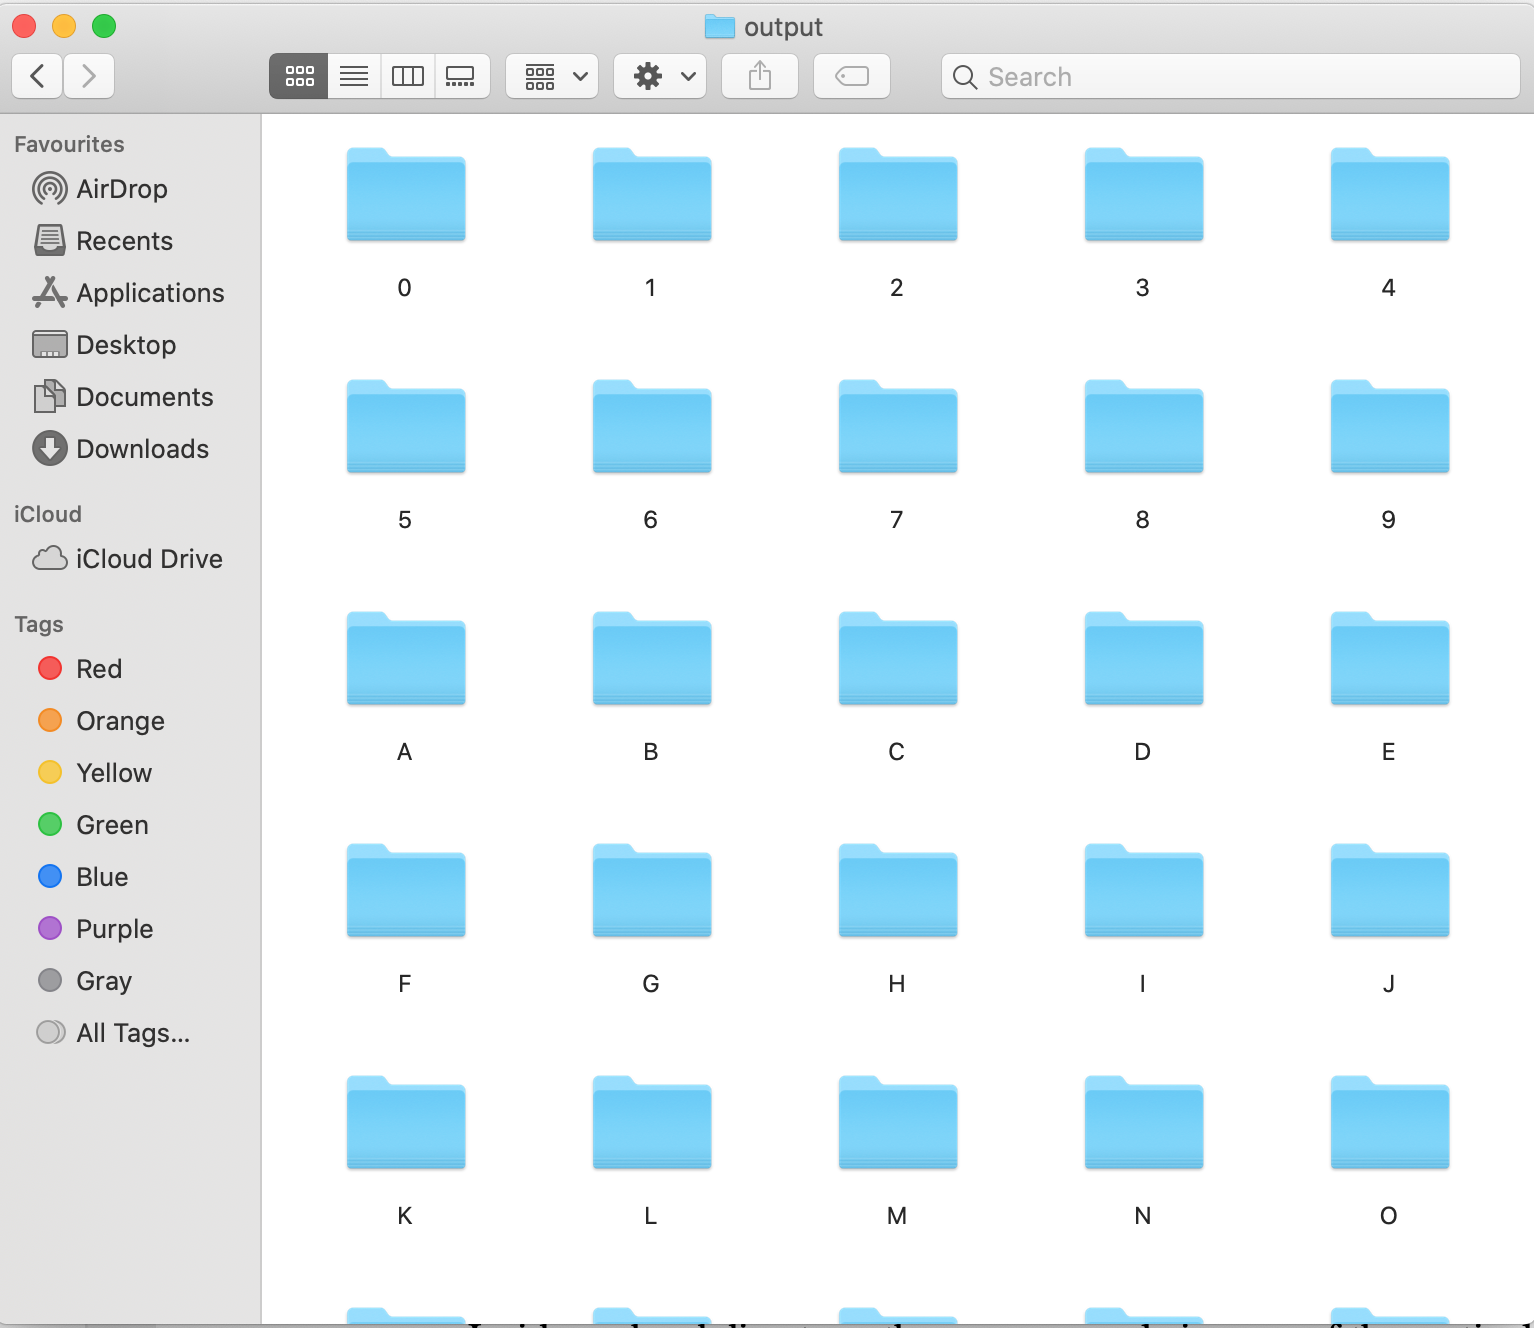Open the item grouping dropdown

(552, 76)
